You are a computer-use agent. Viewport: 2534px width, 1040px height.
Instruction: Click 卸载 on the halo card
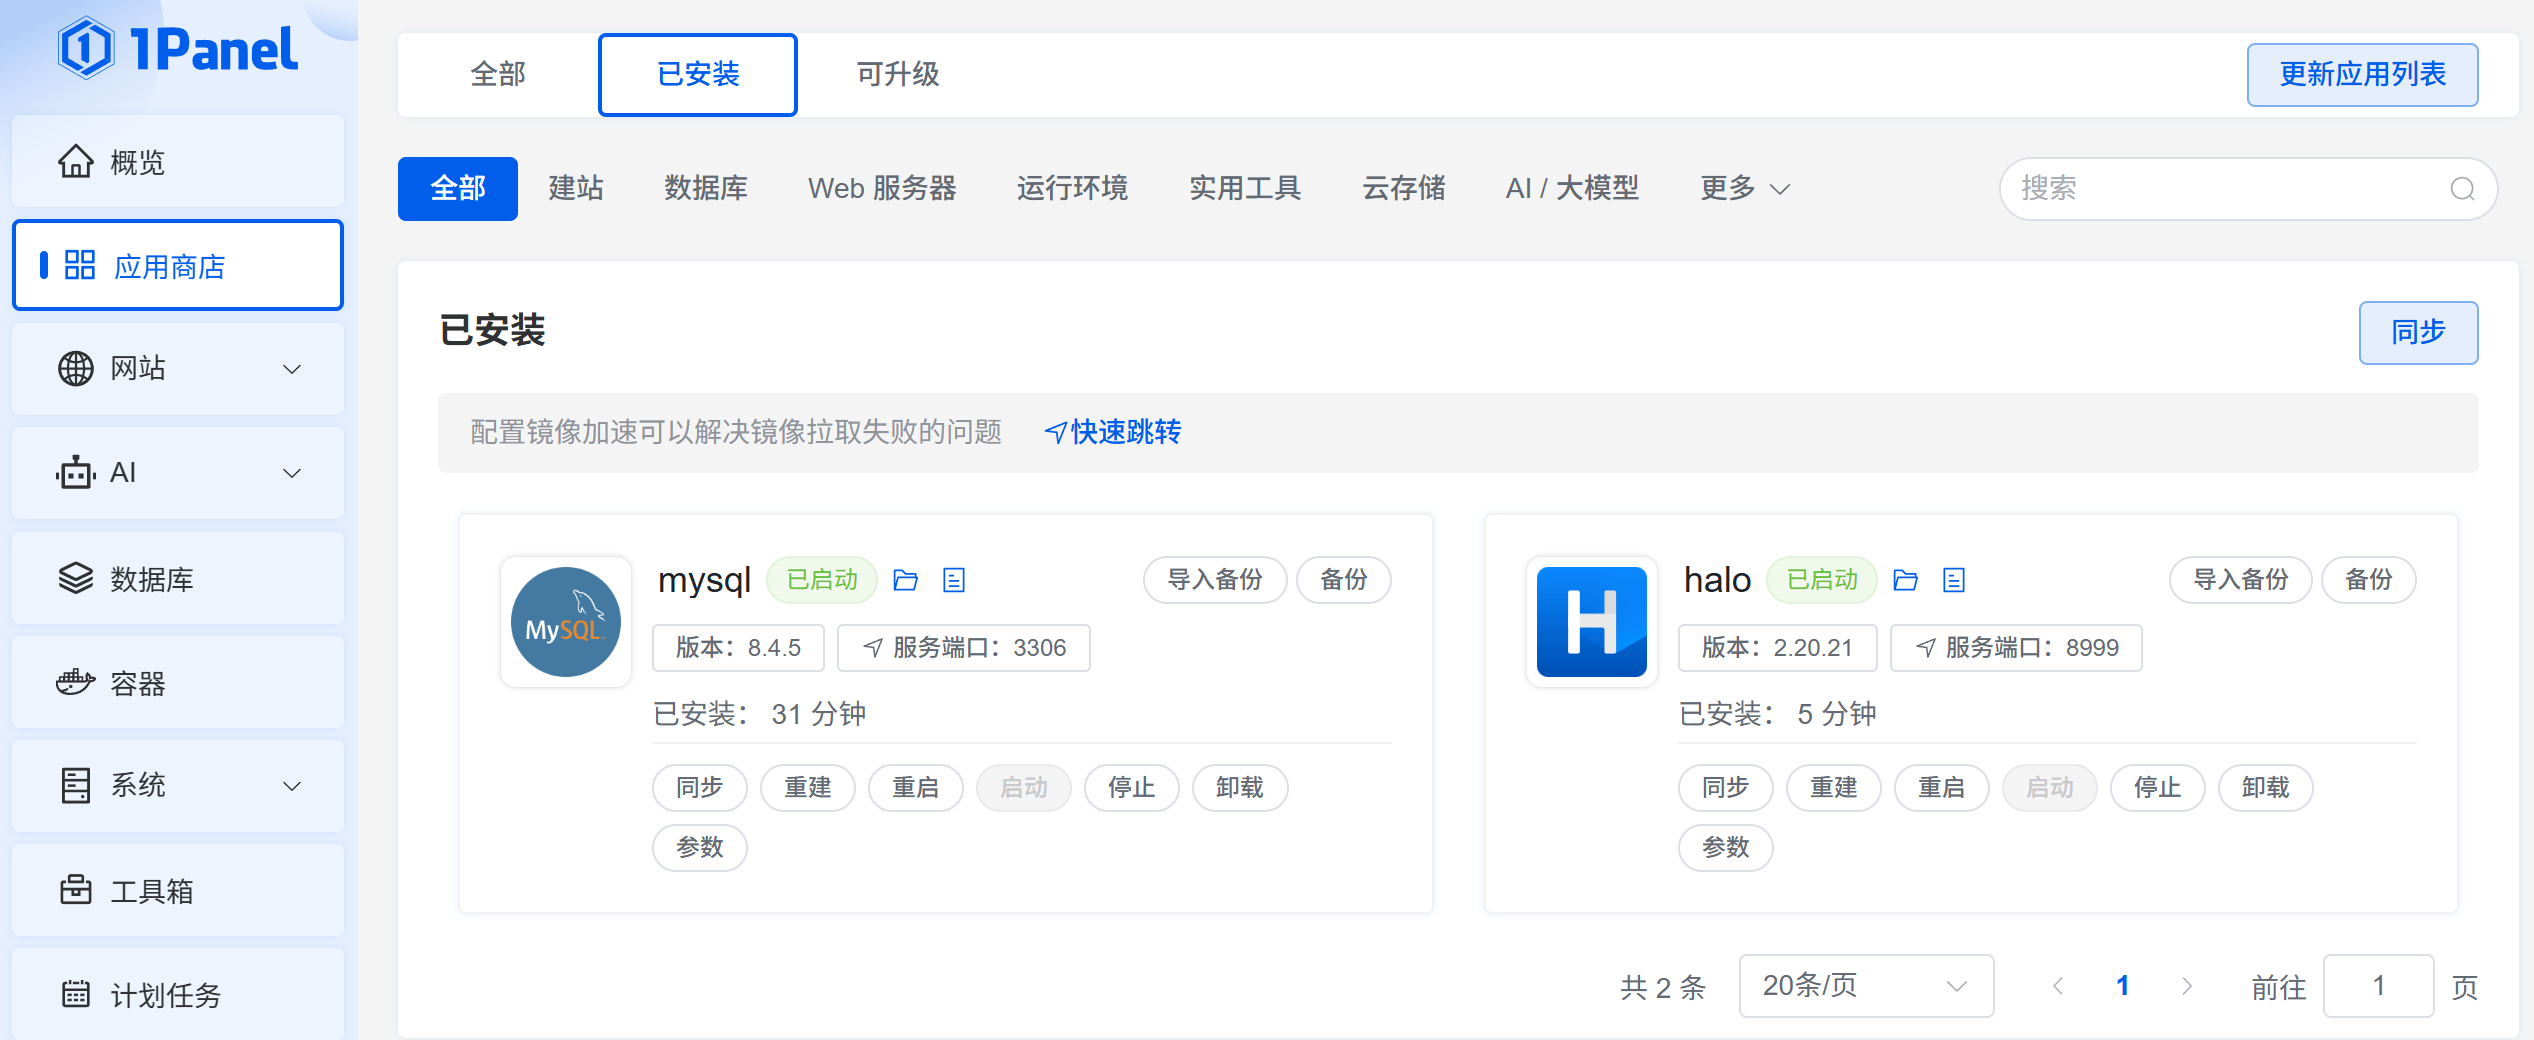(2266, 788)
